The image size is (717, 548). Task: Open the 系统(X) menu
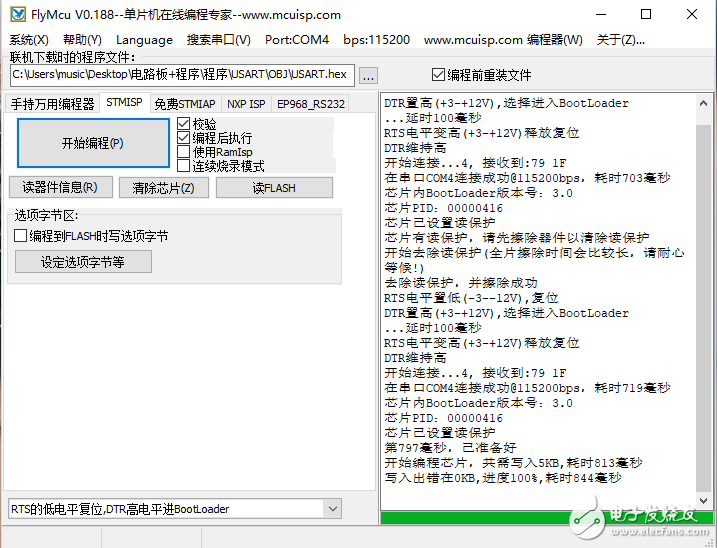(29, 40)
